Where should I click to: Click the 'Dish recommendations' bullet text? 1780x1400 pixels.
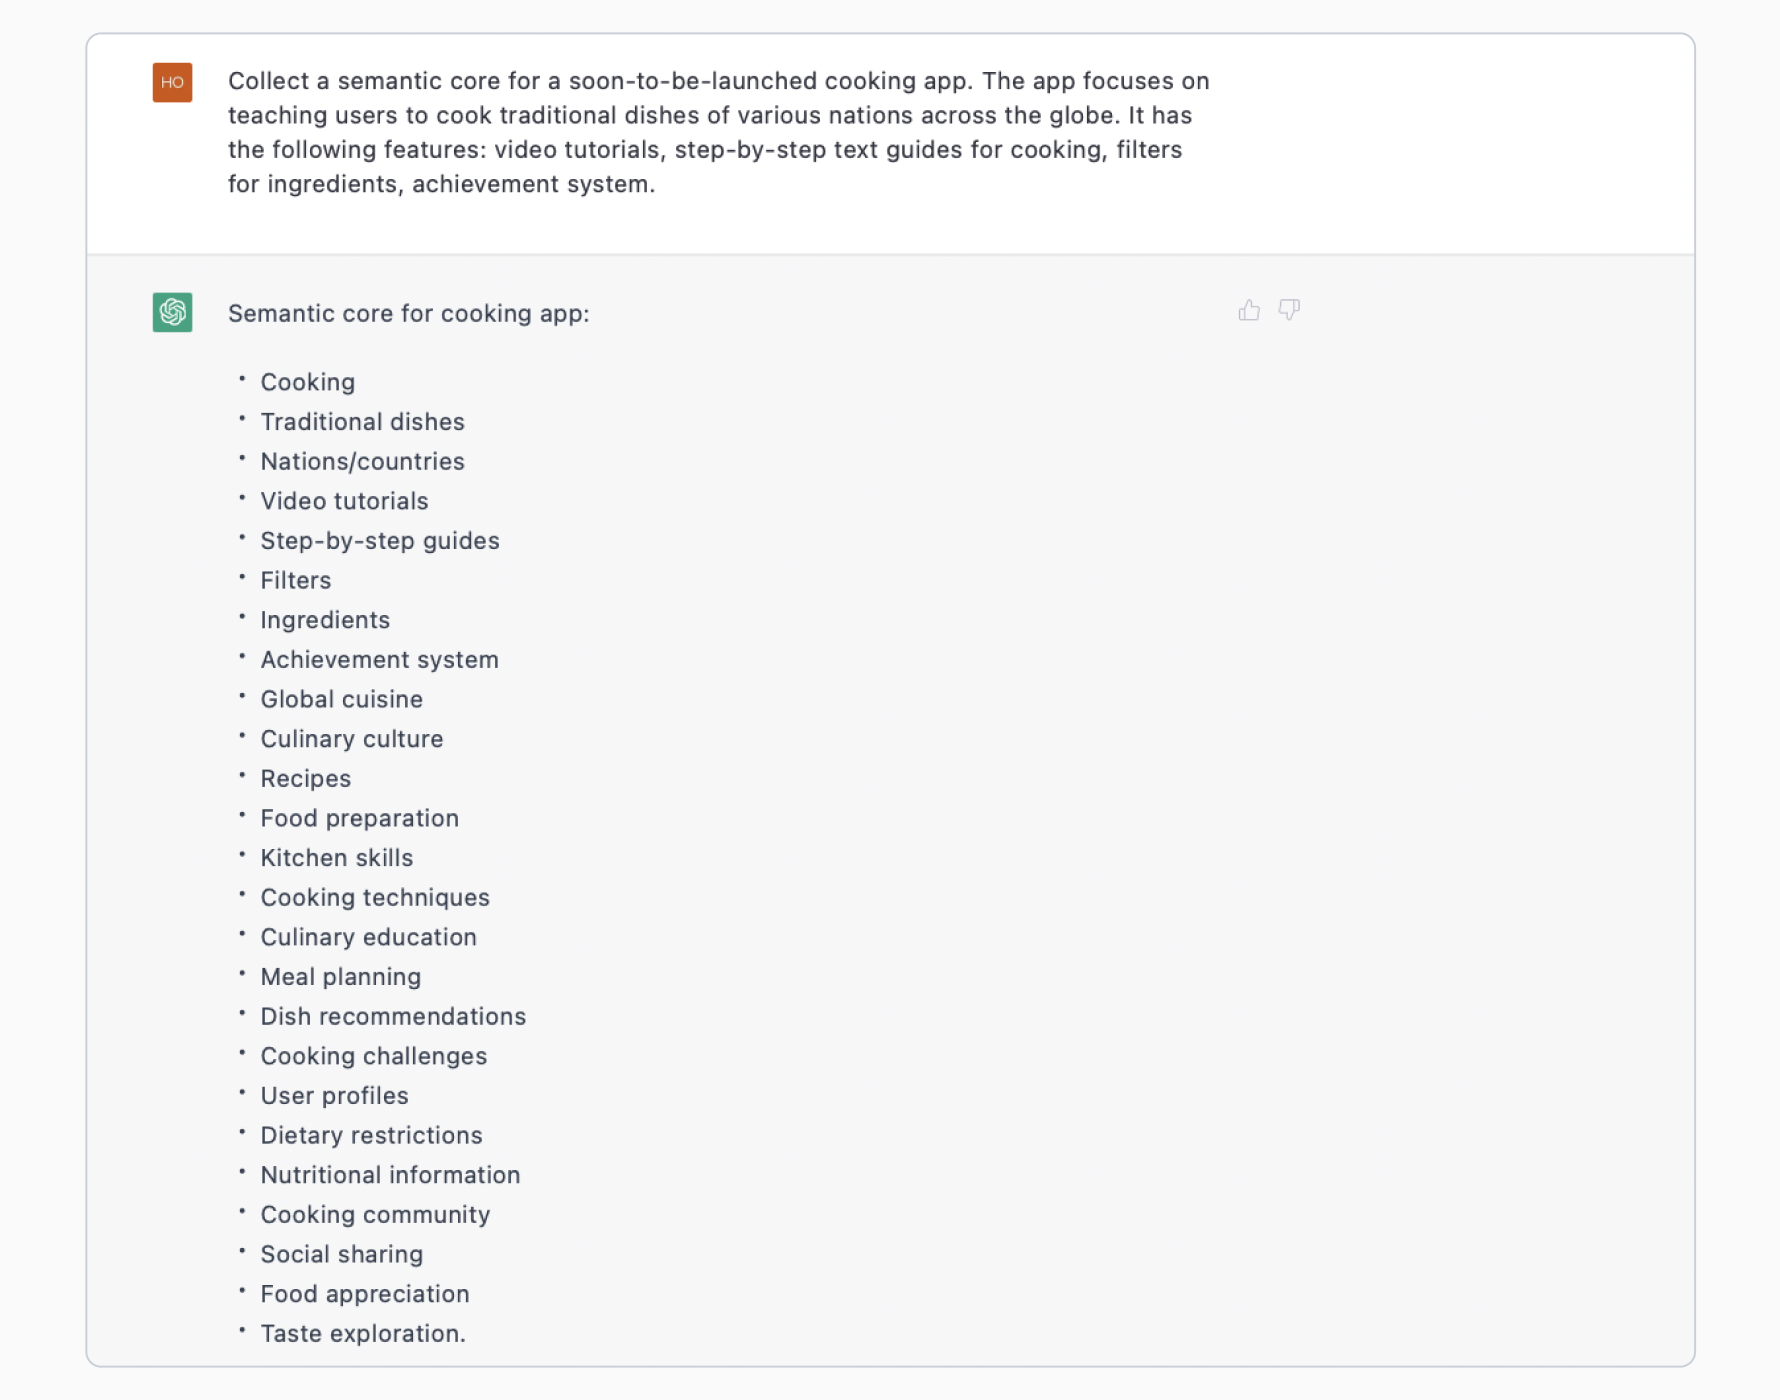(x=393, y=1017)
